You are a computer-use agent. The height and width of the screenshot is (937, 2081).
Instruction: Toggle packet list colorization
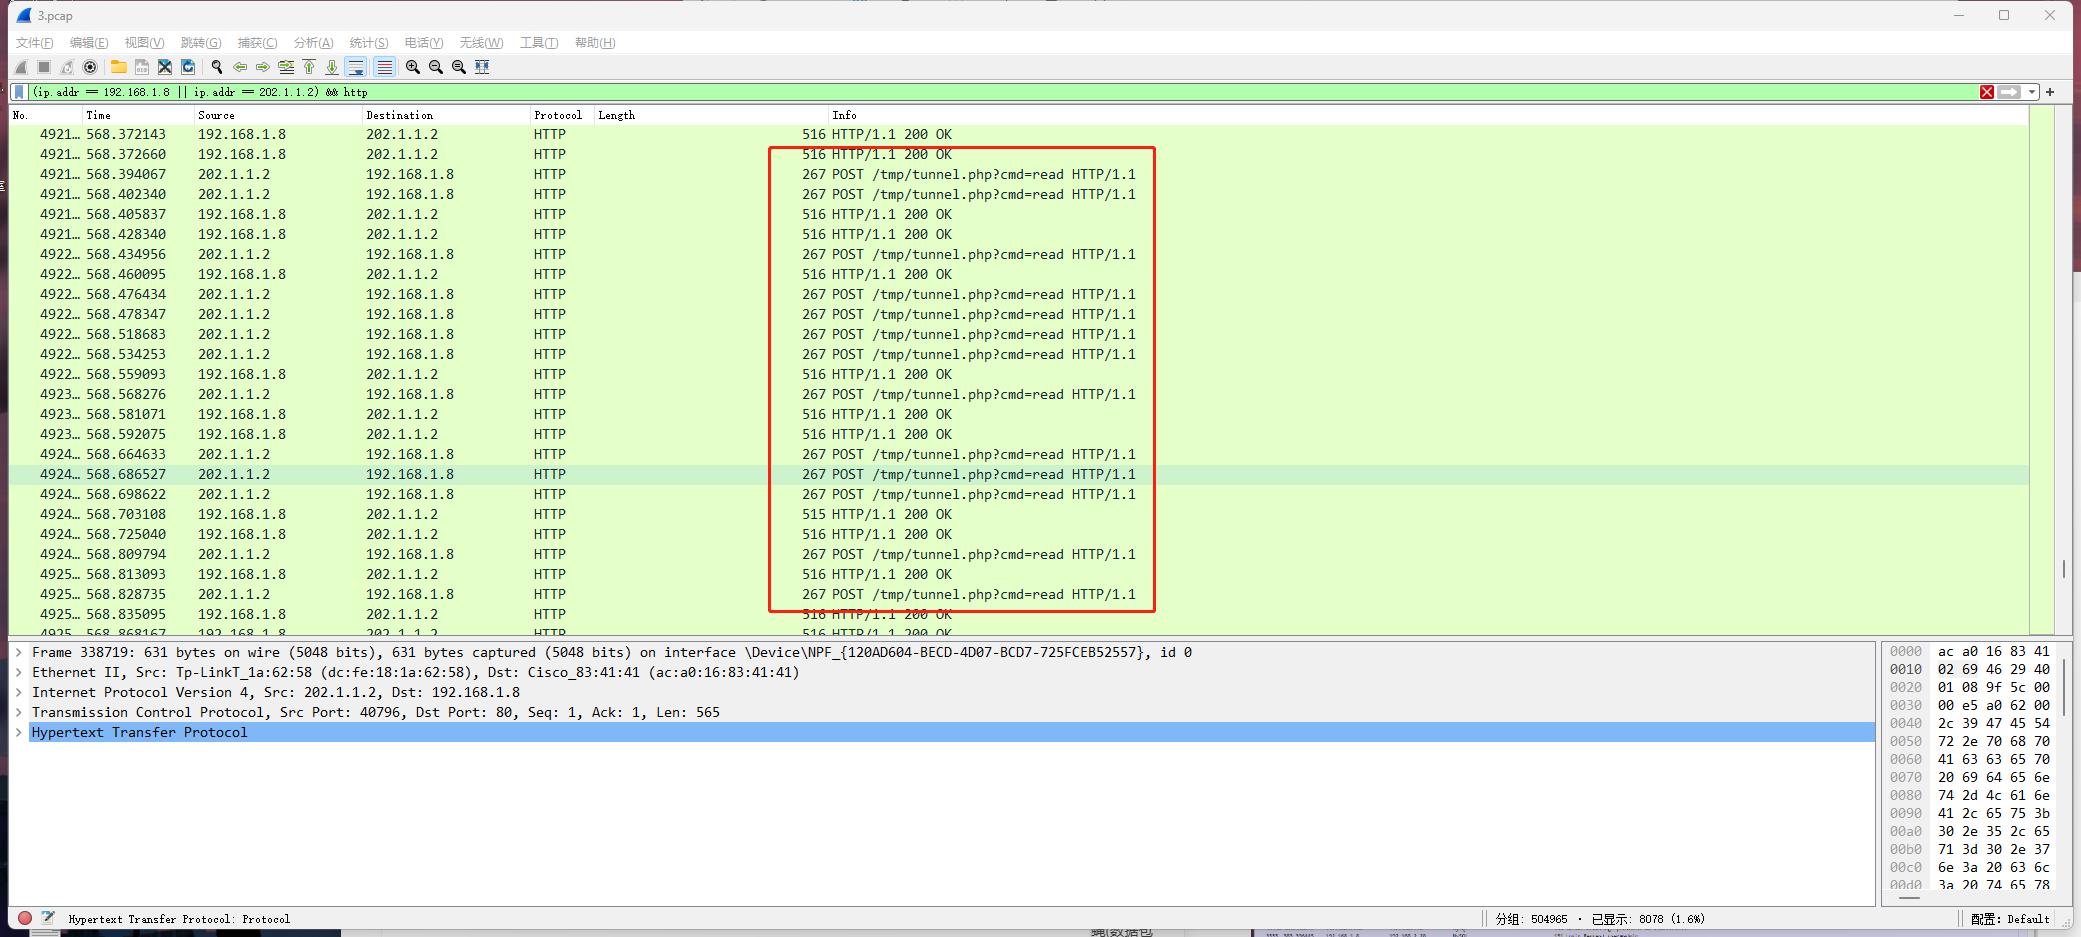pyautogui.click(x=384, y=67)
